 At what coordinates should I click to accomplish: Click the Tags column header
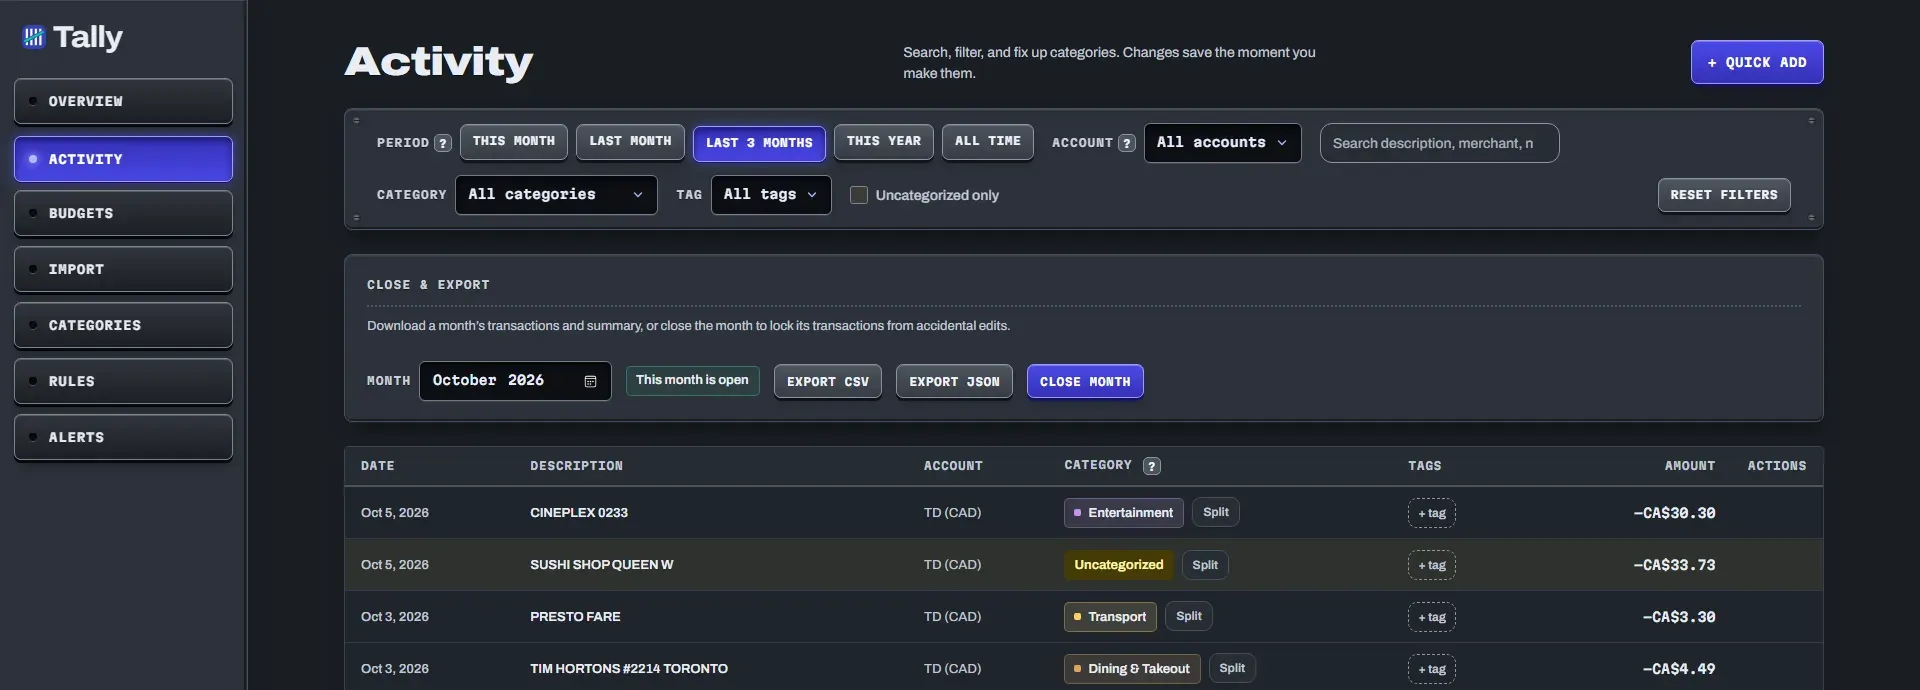[x=1425, y=466]
